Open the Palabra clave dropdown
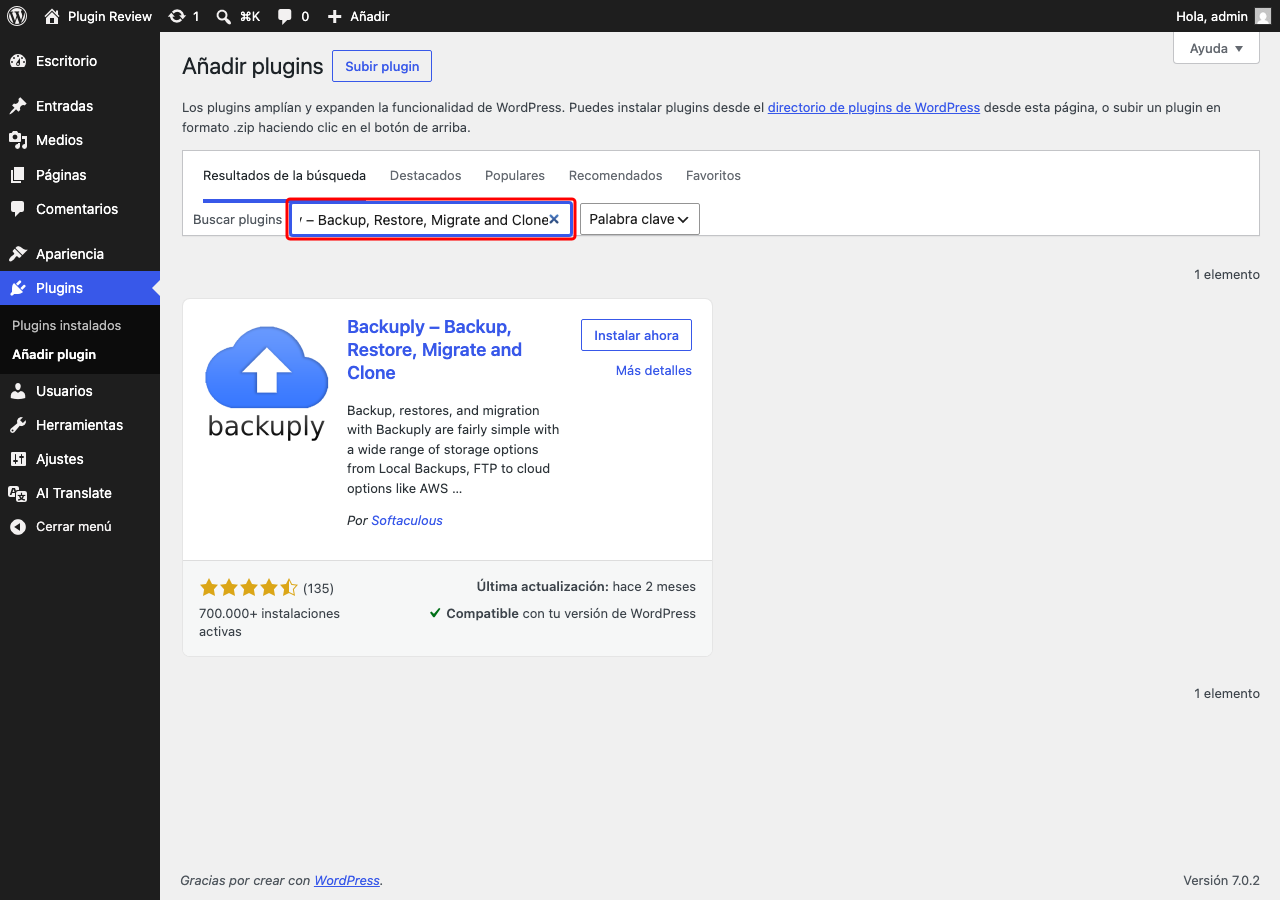This screenshot has height=900, width=1280. click(x=640, y=219)
